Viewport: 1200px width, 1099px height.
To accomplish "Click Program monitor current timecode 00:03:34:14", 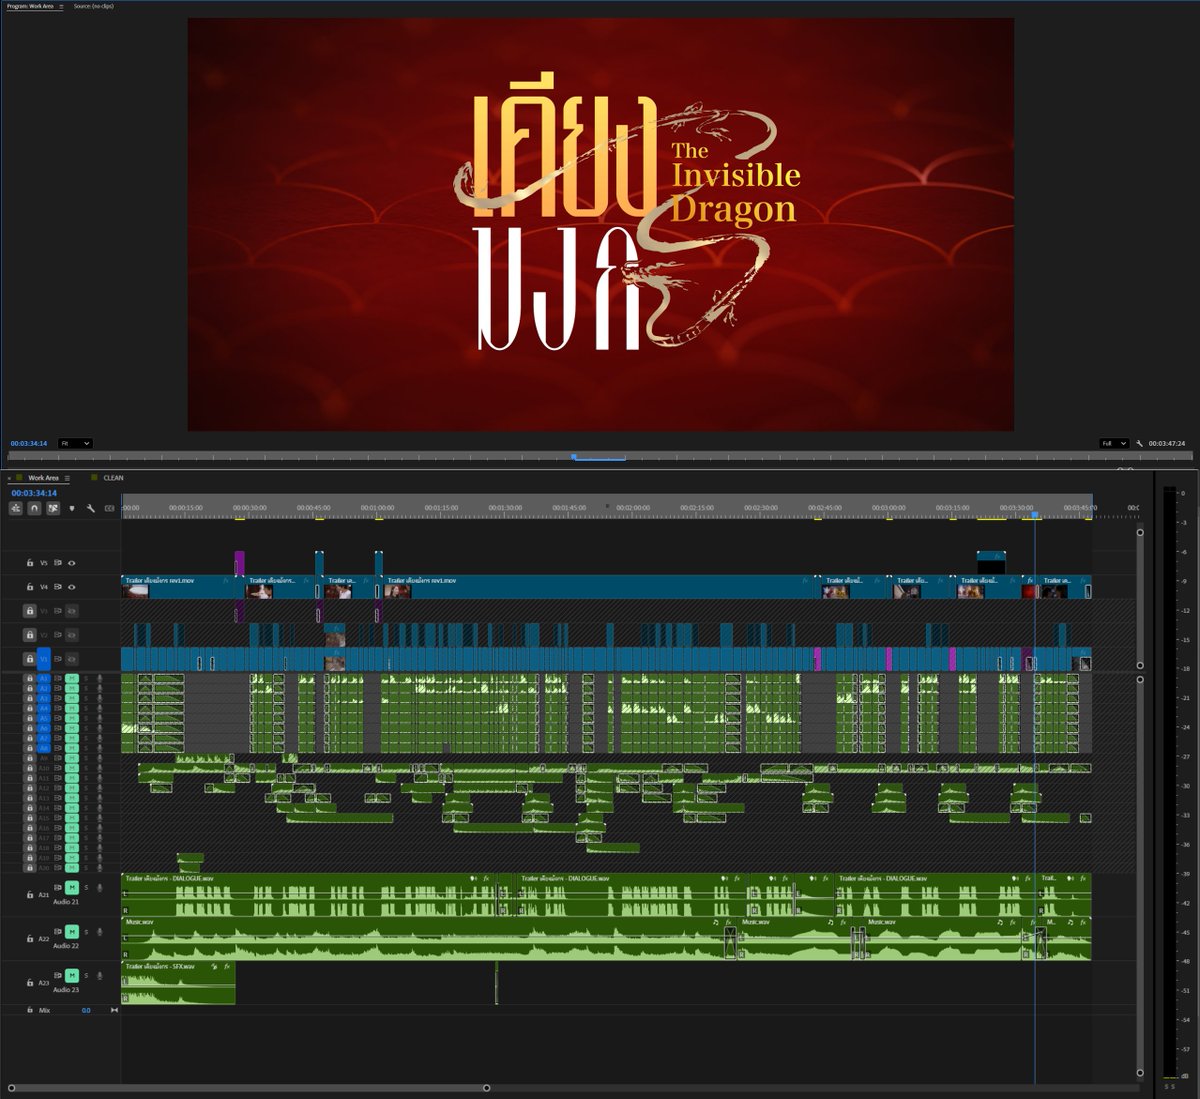I will click(x=29, y=443).
